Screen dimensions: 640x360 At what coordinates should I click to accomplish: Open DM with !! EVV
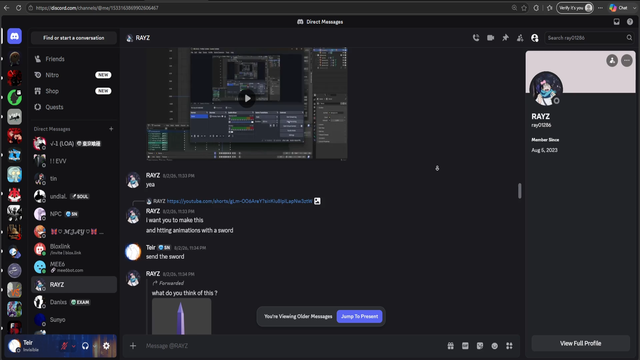[74, 161]
